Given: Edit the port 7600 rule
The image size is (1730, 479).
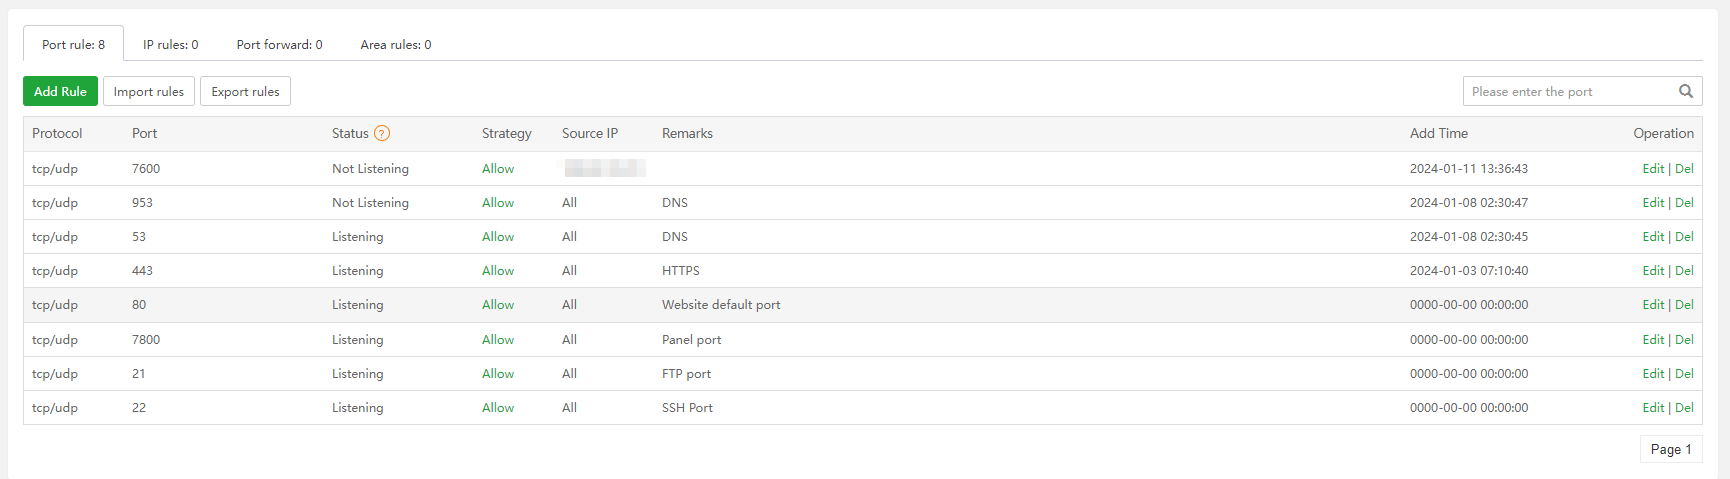Looking at the screenshot, I should pyautogui.click(x=1653, y=169).
